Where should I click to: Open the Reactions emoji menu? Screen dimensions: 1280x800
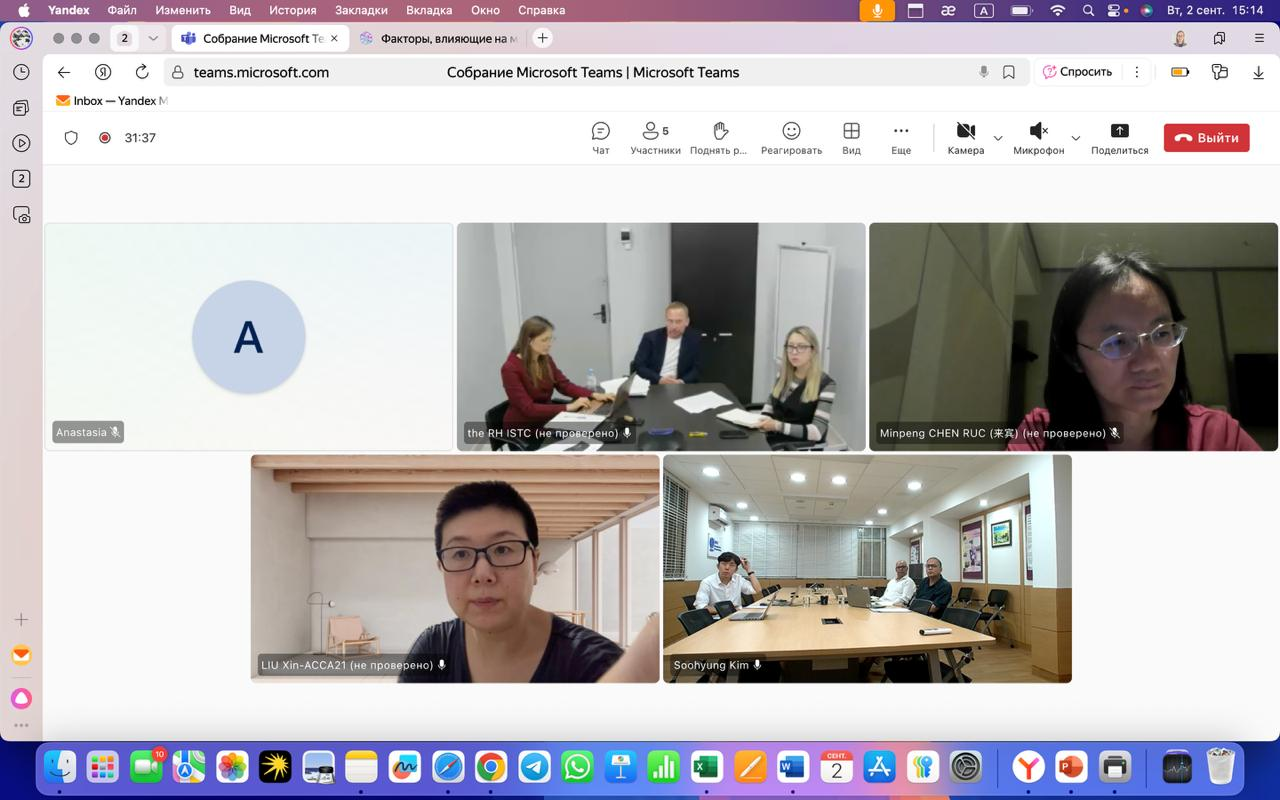(791, 137)
